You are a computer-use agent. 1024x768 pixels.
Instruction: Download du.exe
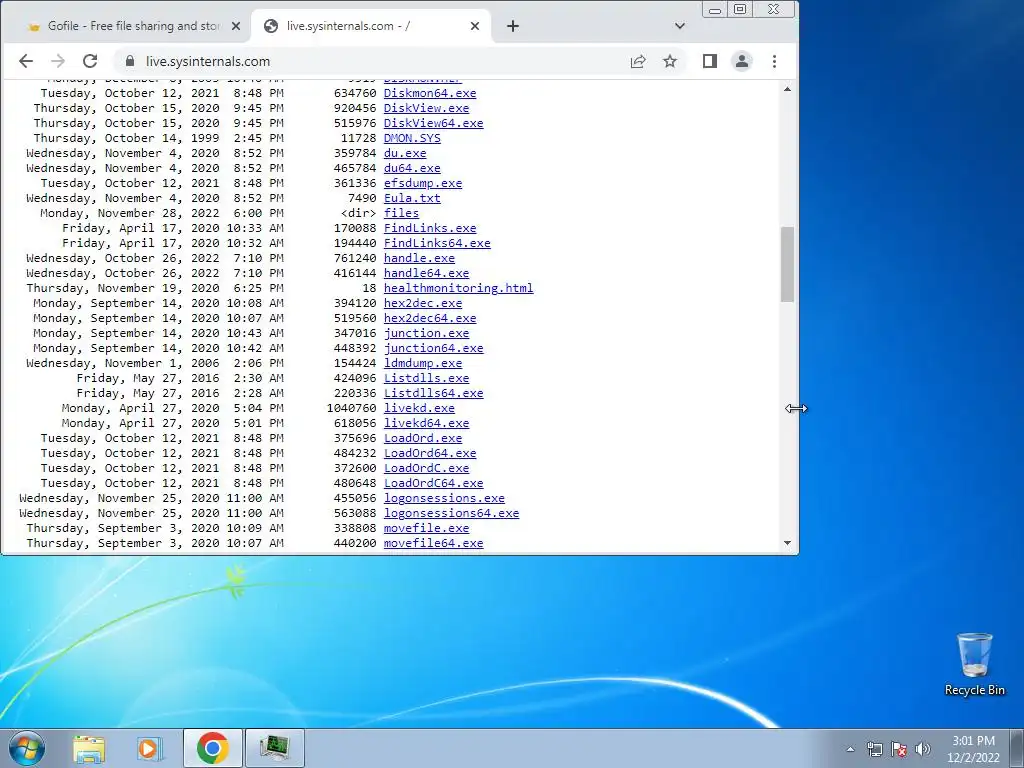[405, 153]
